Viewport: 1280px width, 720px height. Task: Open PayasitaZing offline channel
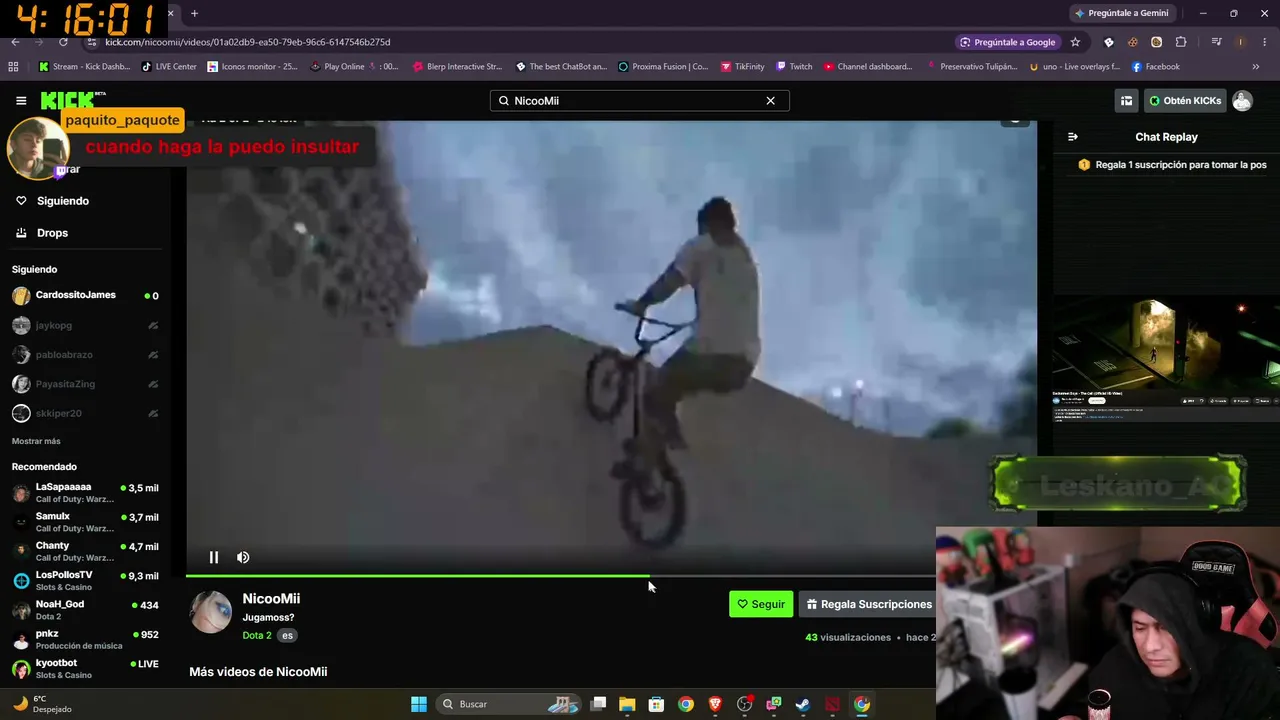(85, 384)
